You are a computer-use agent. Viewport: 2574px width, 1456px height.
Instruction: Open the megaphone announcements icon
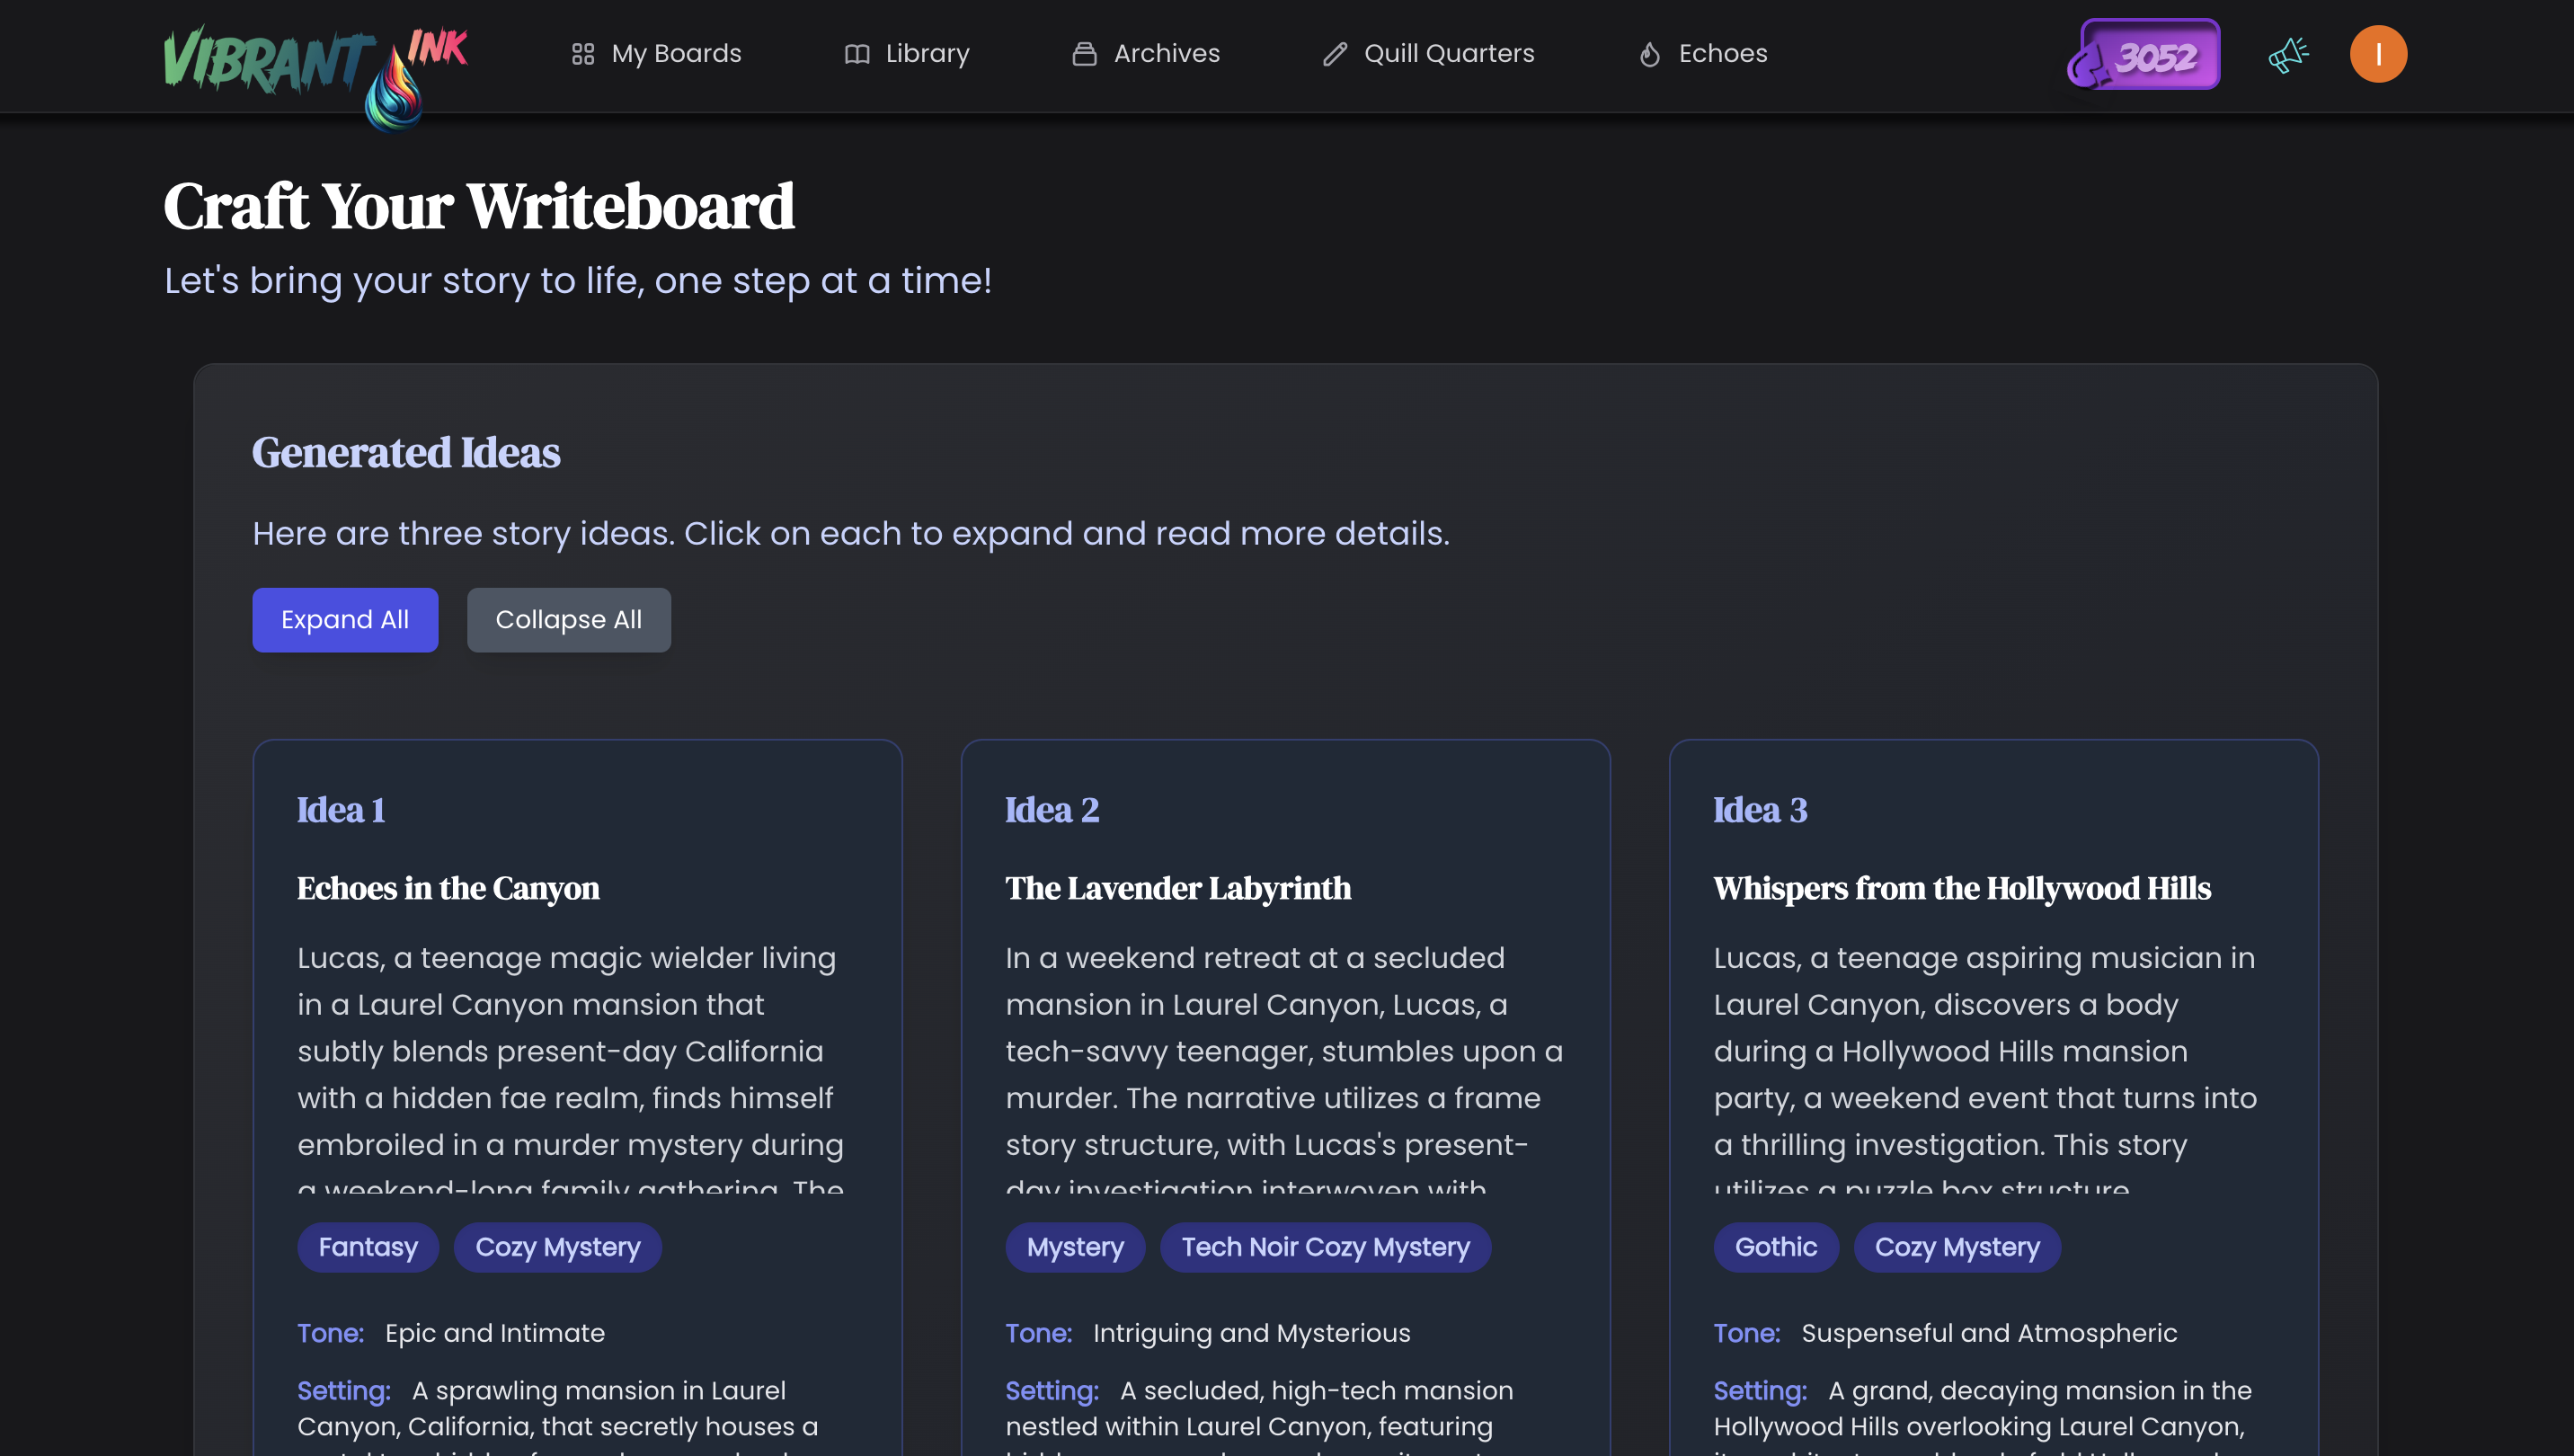point(2288,54)
